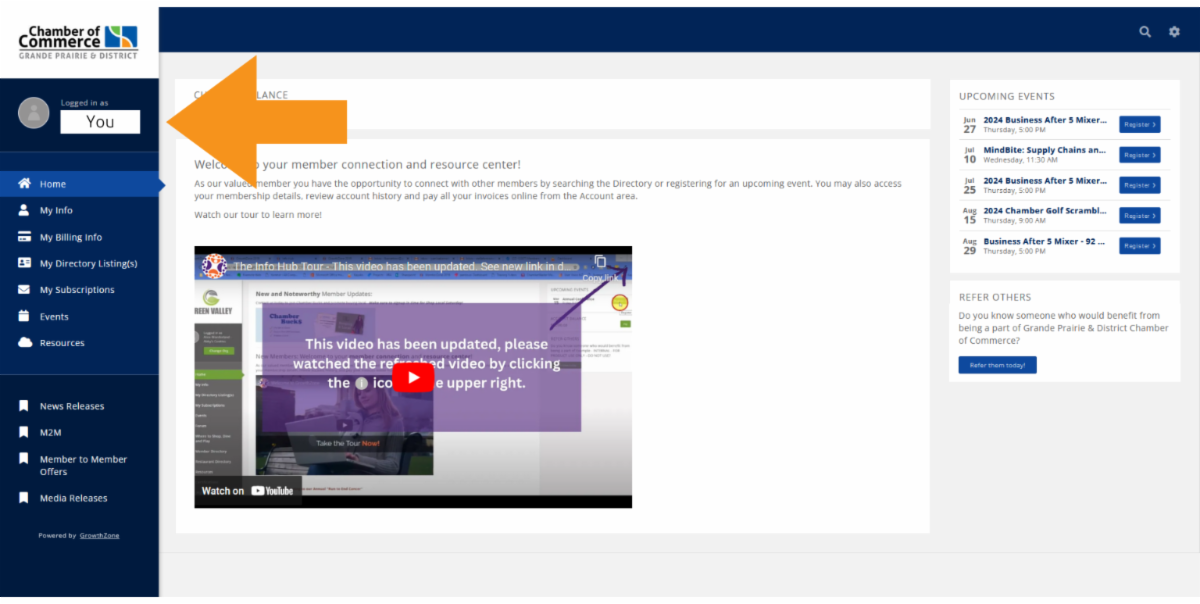1200x604 pixels.
Task: Register for Aug 29 Business After 5 Mixer
Action: pos(1139,246)
